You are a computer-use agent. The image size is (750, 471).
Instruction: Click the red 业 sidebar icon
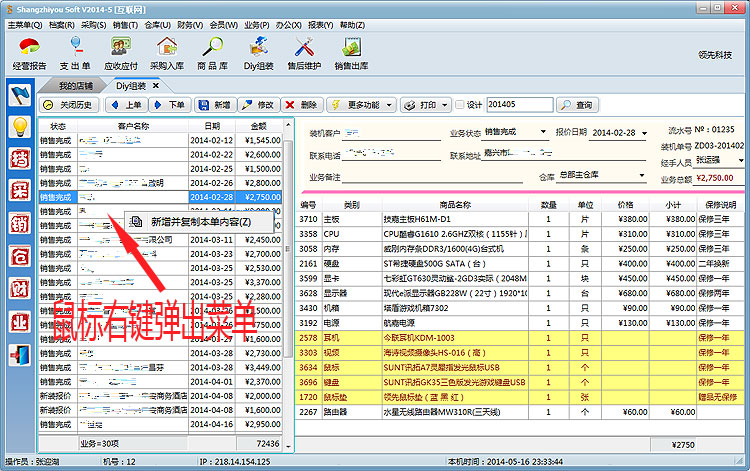(20, 322)
